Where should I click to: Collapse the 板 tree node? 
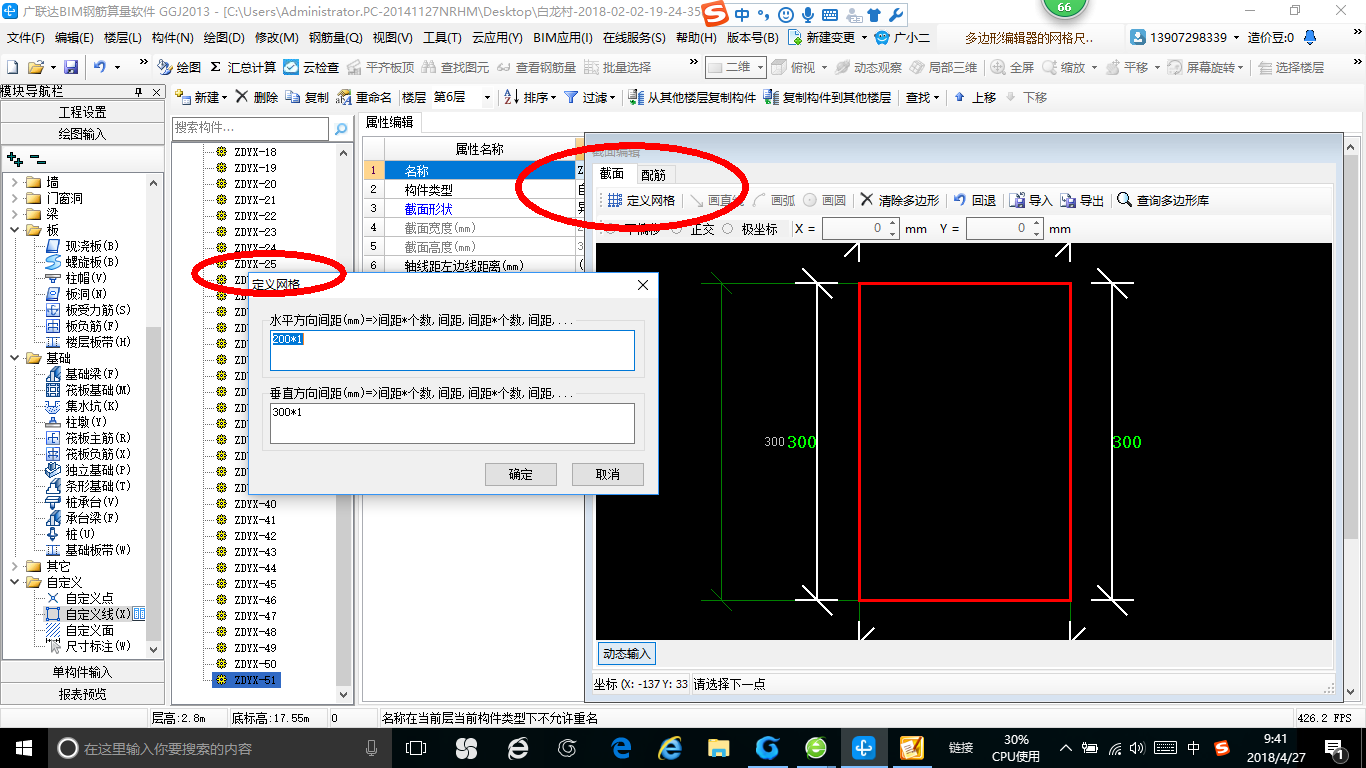coord(14,230)
